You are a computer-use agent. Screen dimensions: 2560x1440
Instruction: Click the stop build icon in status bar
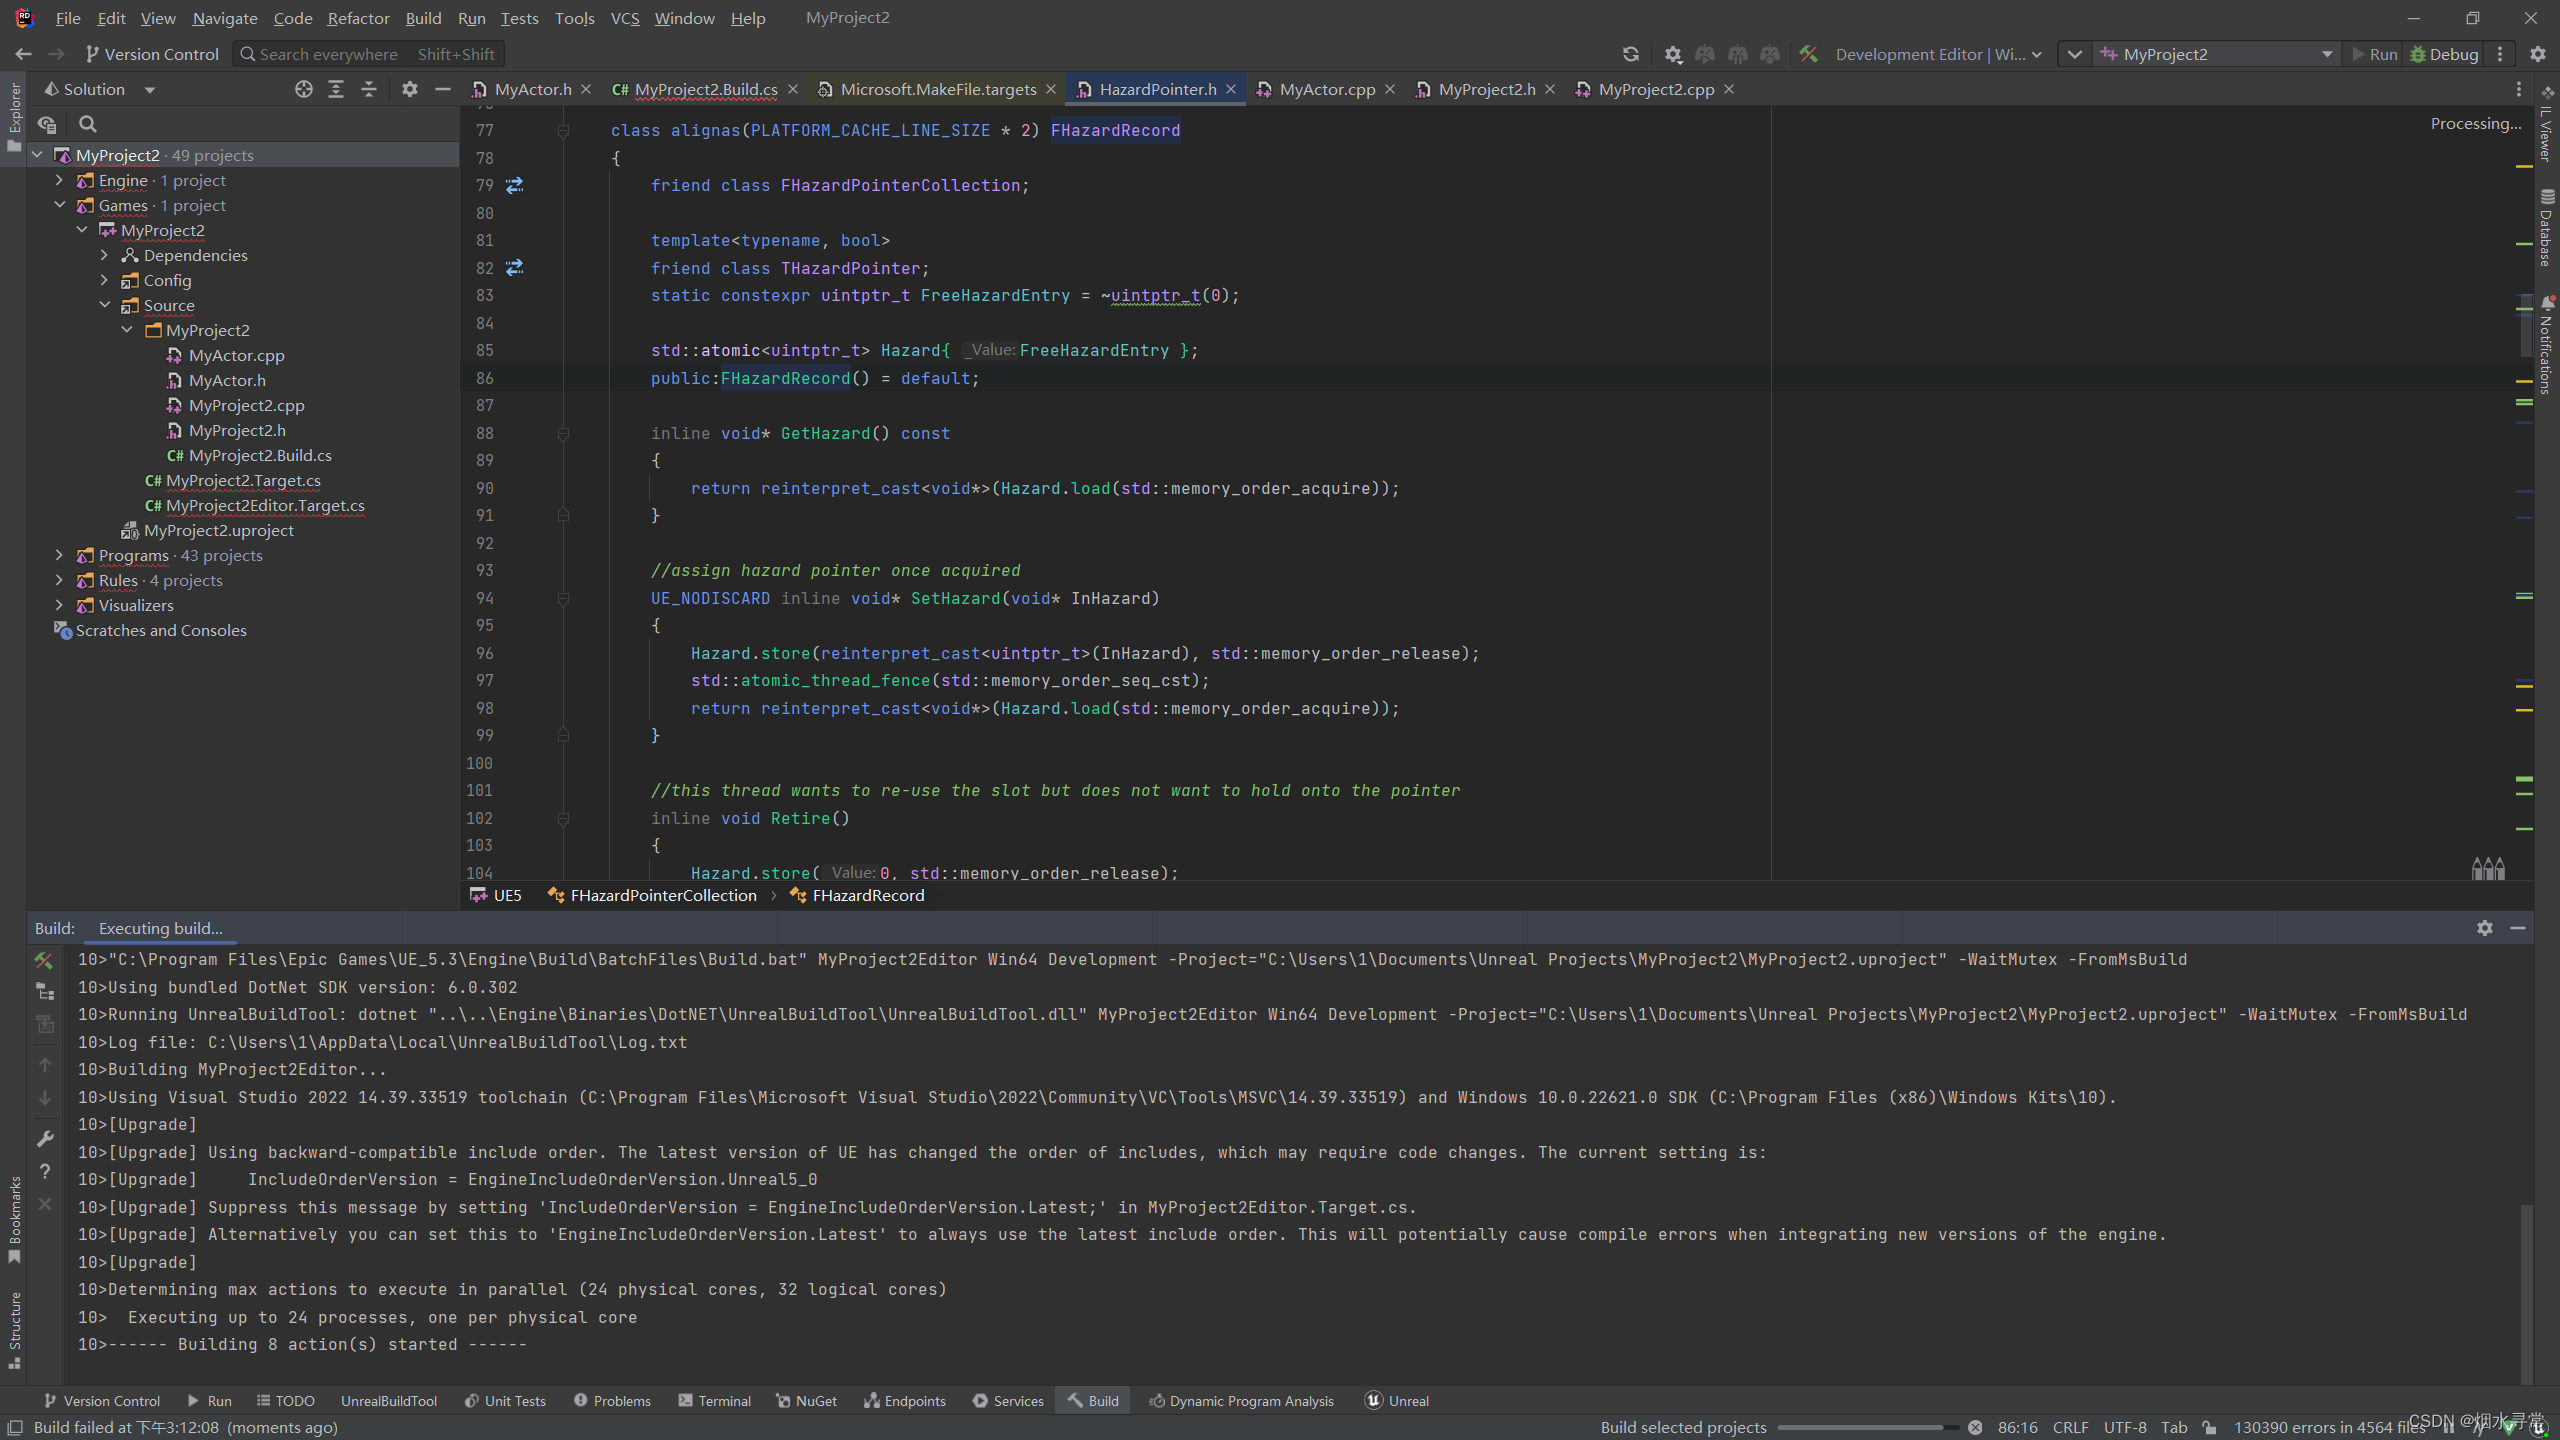click(1975, 1427)
